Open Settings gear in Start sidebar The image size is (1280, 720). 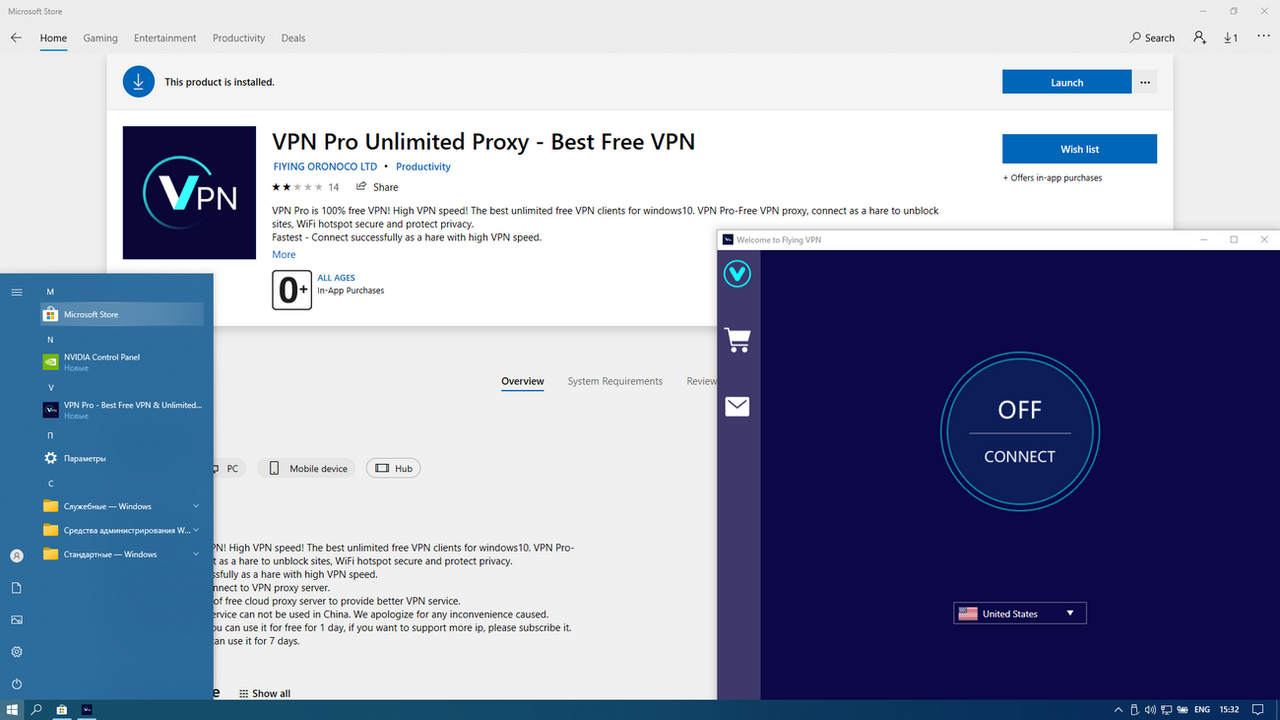[x=16, y=652]
